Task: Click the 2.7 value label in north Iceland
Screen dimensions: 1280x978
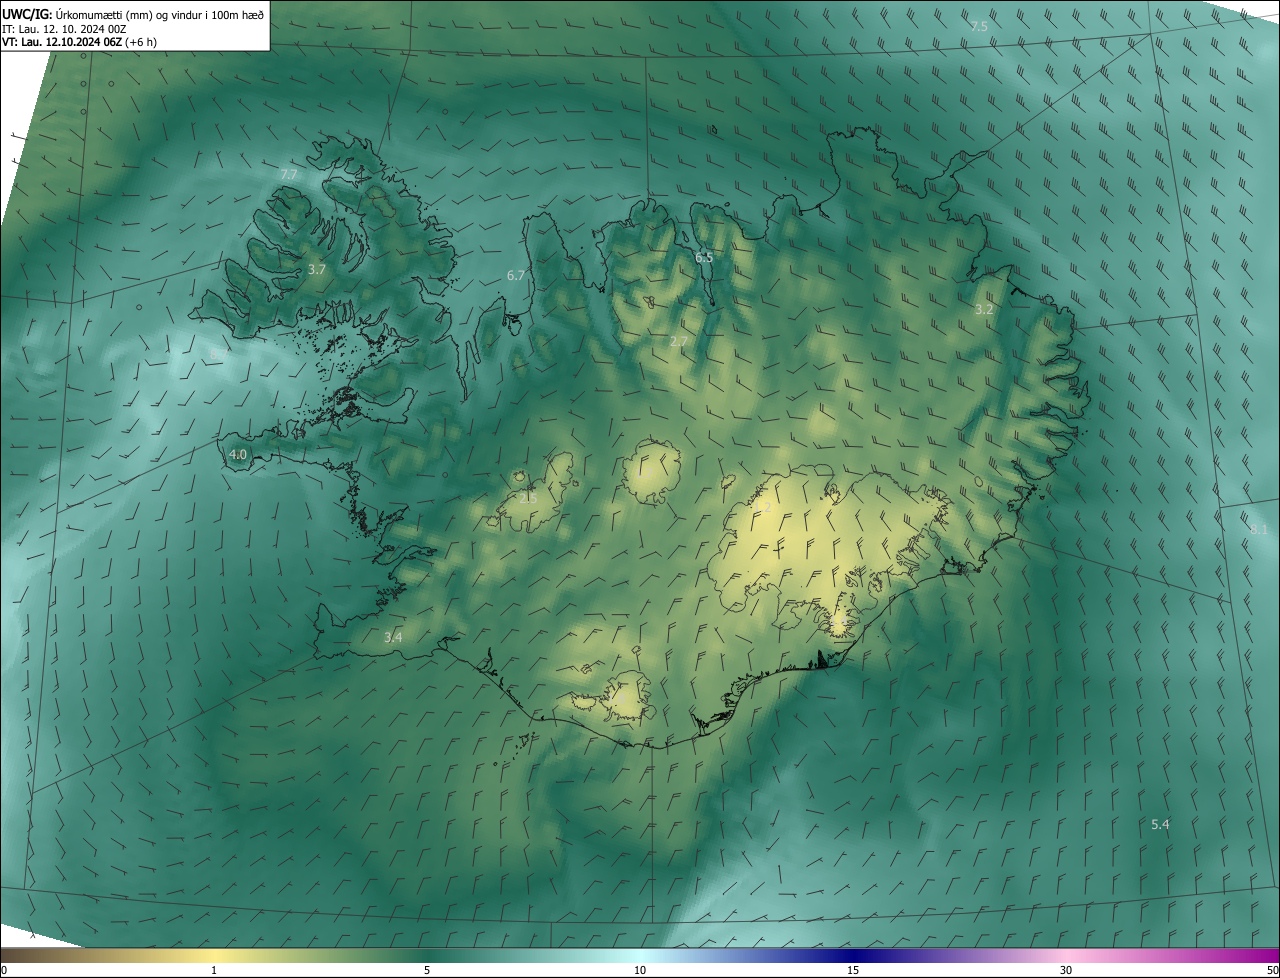Action: tap(679, 342)
